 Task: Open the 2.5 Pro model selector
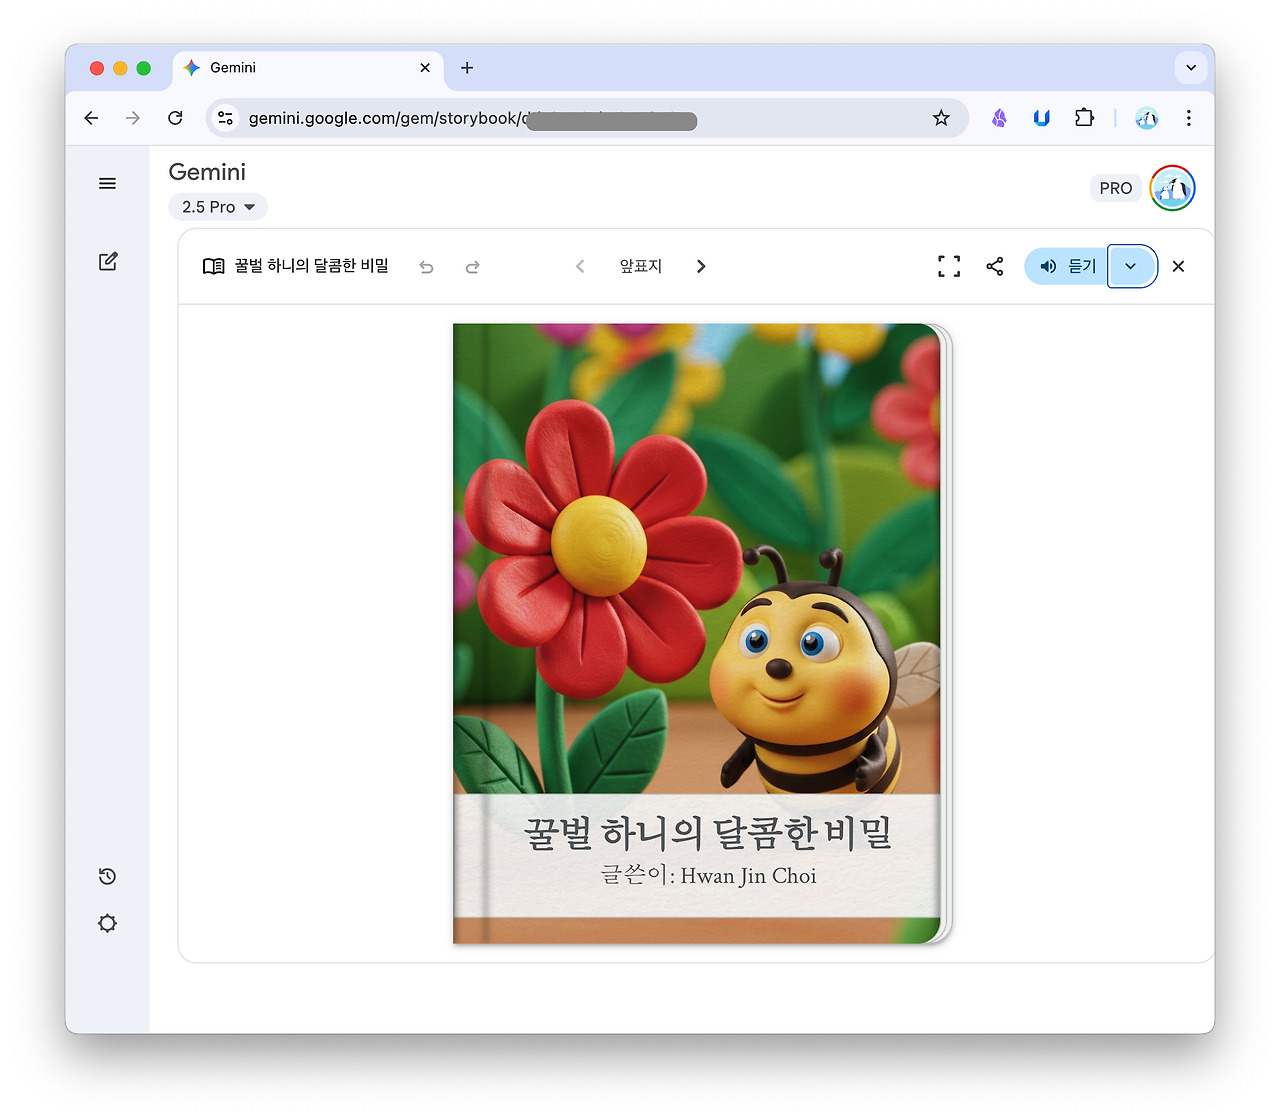point(218,207)
